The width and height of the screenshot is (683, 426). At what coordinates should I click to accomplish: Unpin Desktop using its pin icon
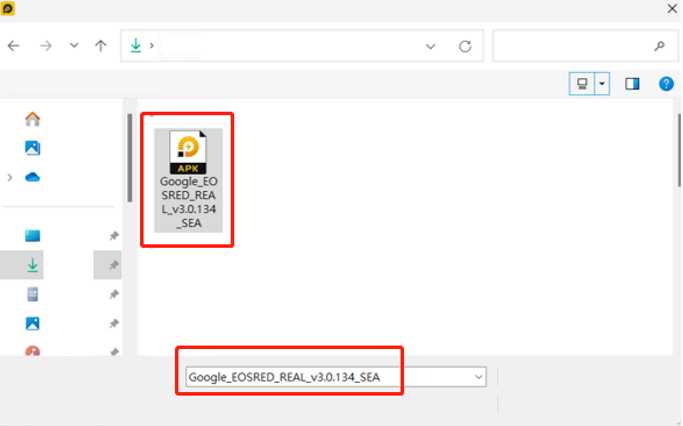tap(114, 236)
